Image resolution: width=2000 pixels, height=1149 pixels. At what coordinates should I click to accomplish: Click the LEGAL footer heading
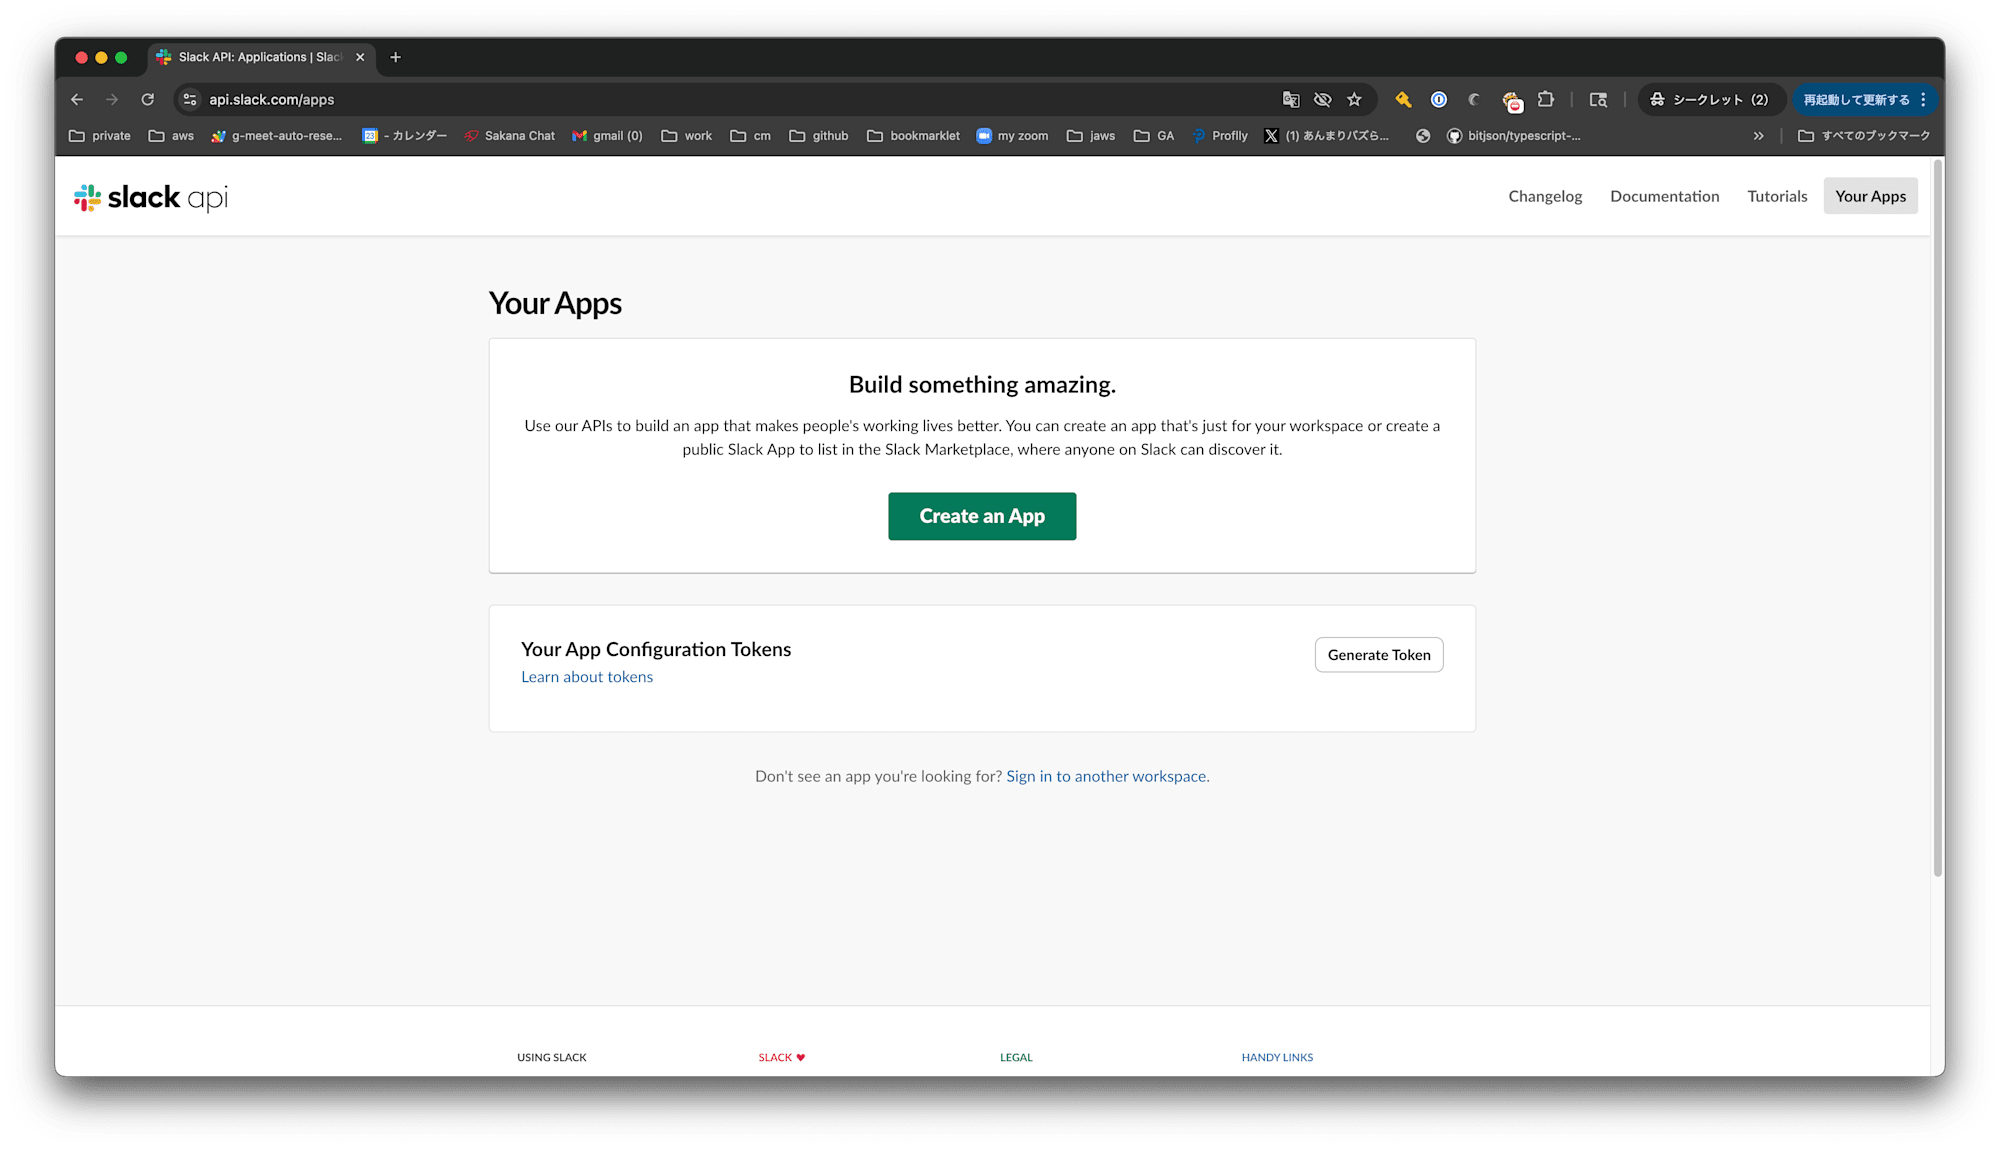1016,1057
